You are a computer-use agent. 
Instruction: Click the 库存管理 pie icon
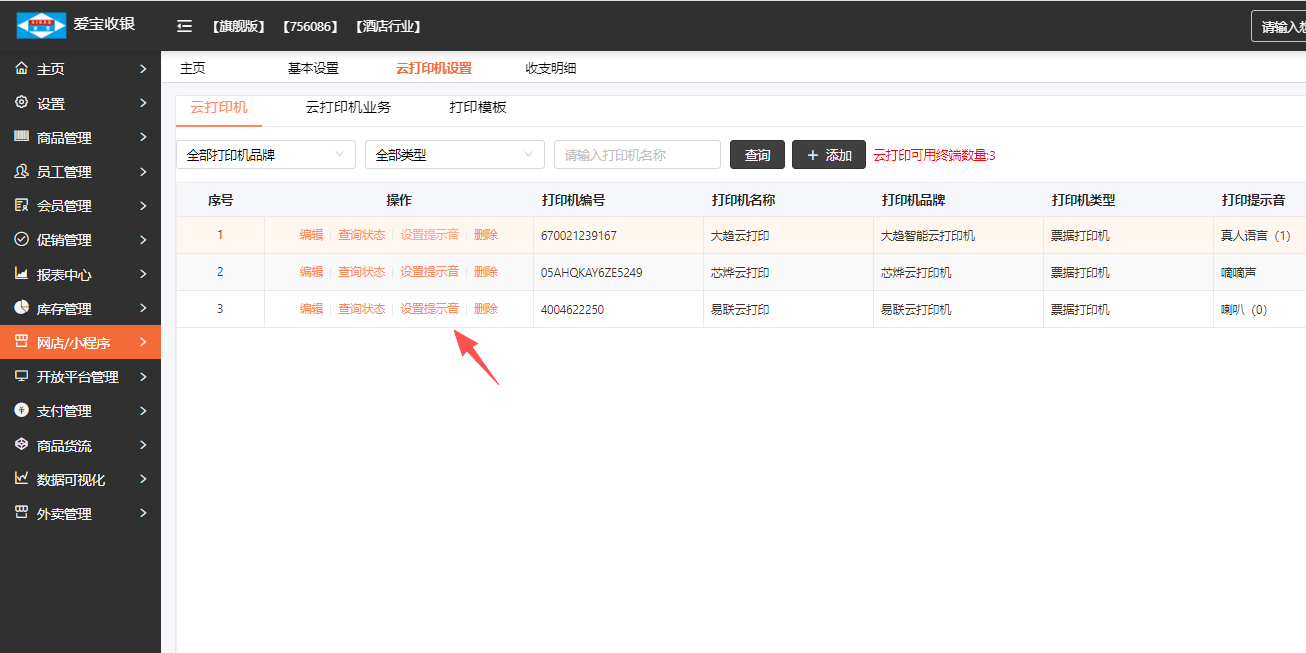(x=22, y=308)
